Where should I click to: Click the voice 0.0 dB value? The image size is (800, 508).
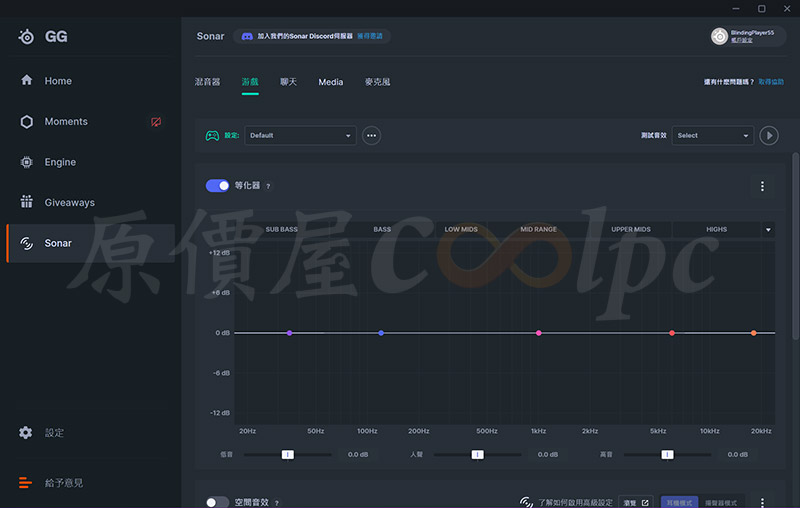[x=548, y=454]
